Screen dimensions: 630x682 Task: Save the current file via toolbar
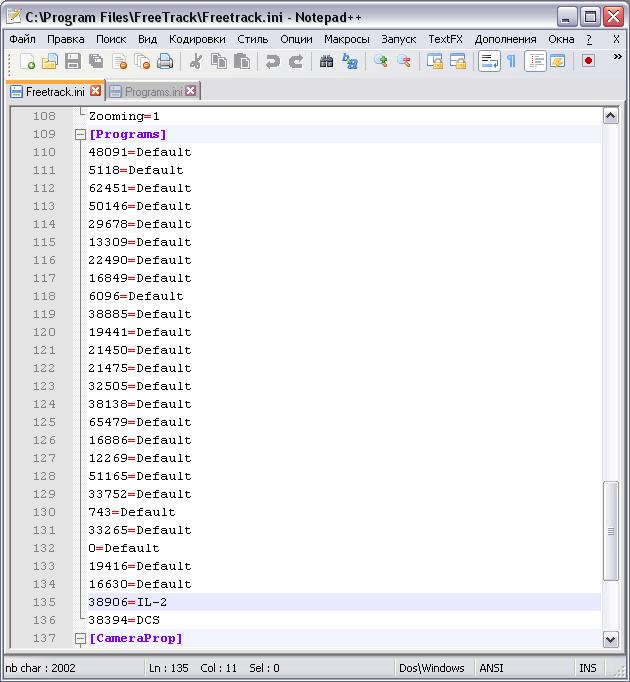pos(73,61)
